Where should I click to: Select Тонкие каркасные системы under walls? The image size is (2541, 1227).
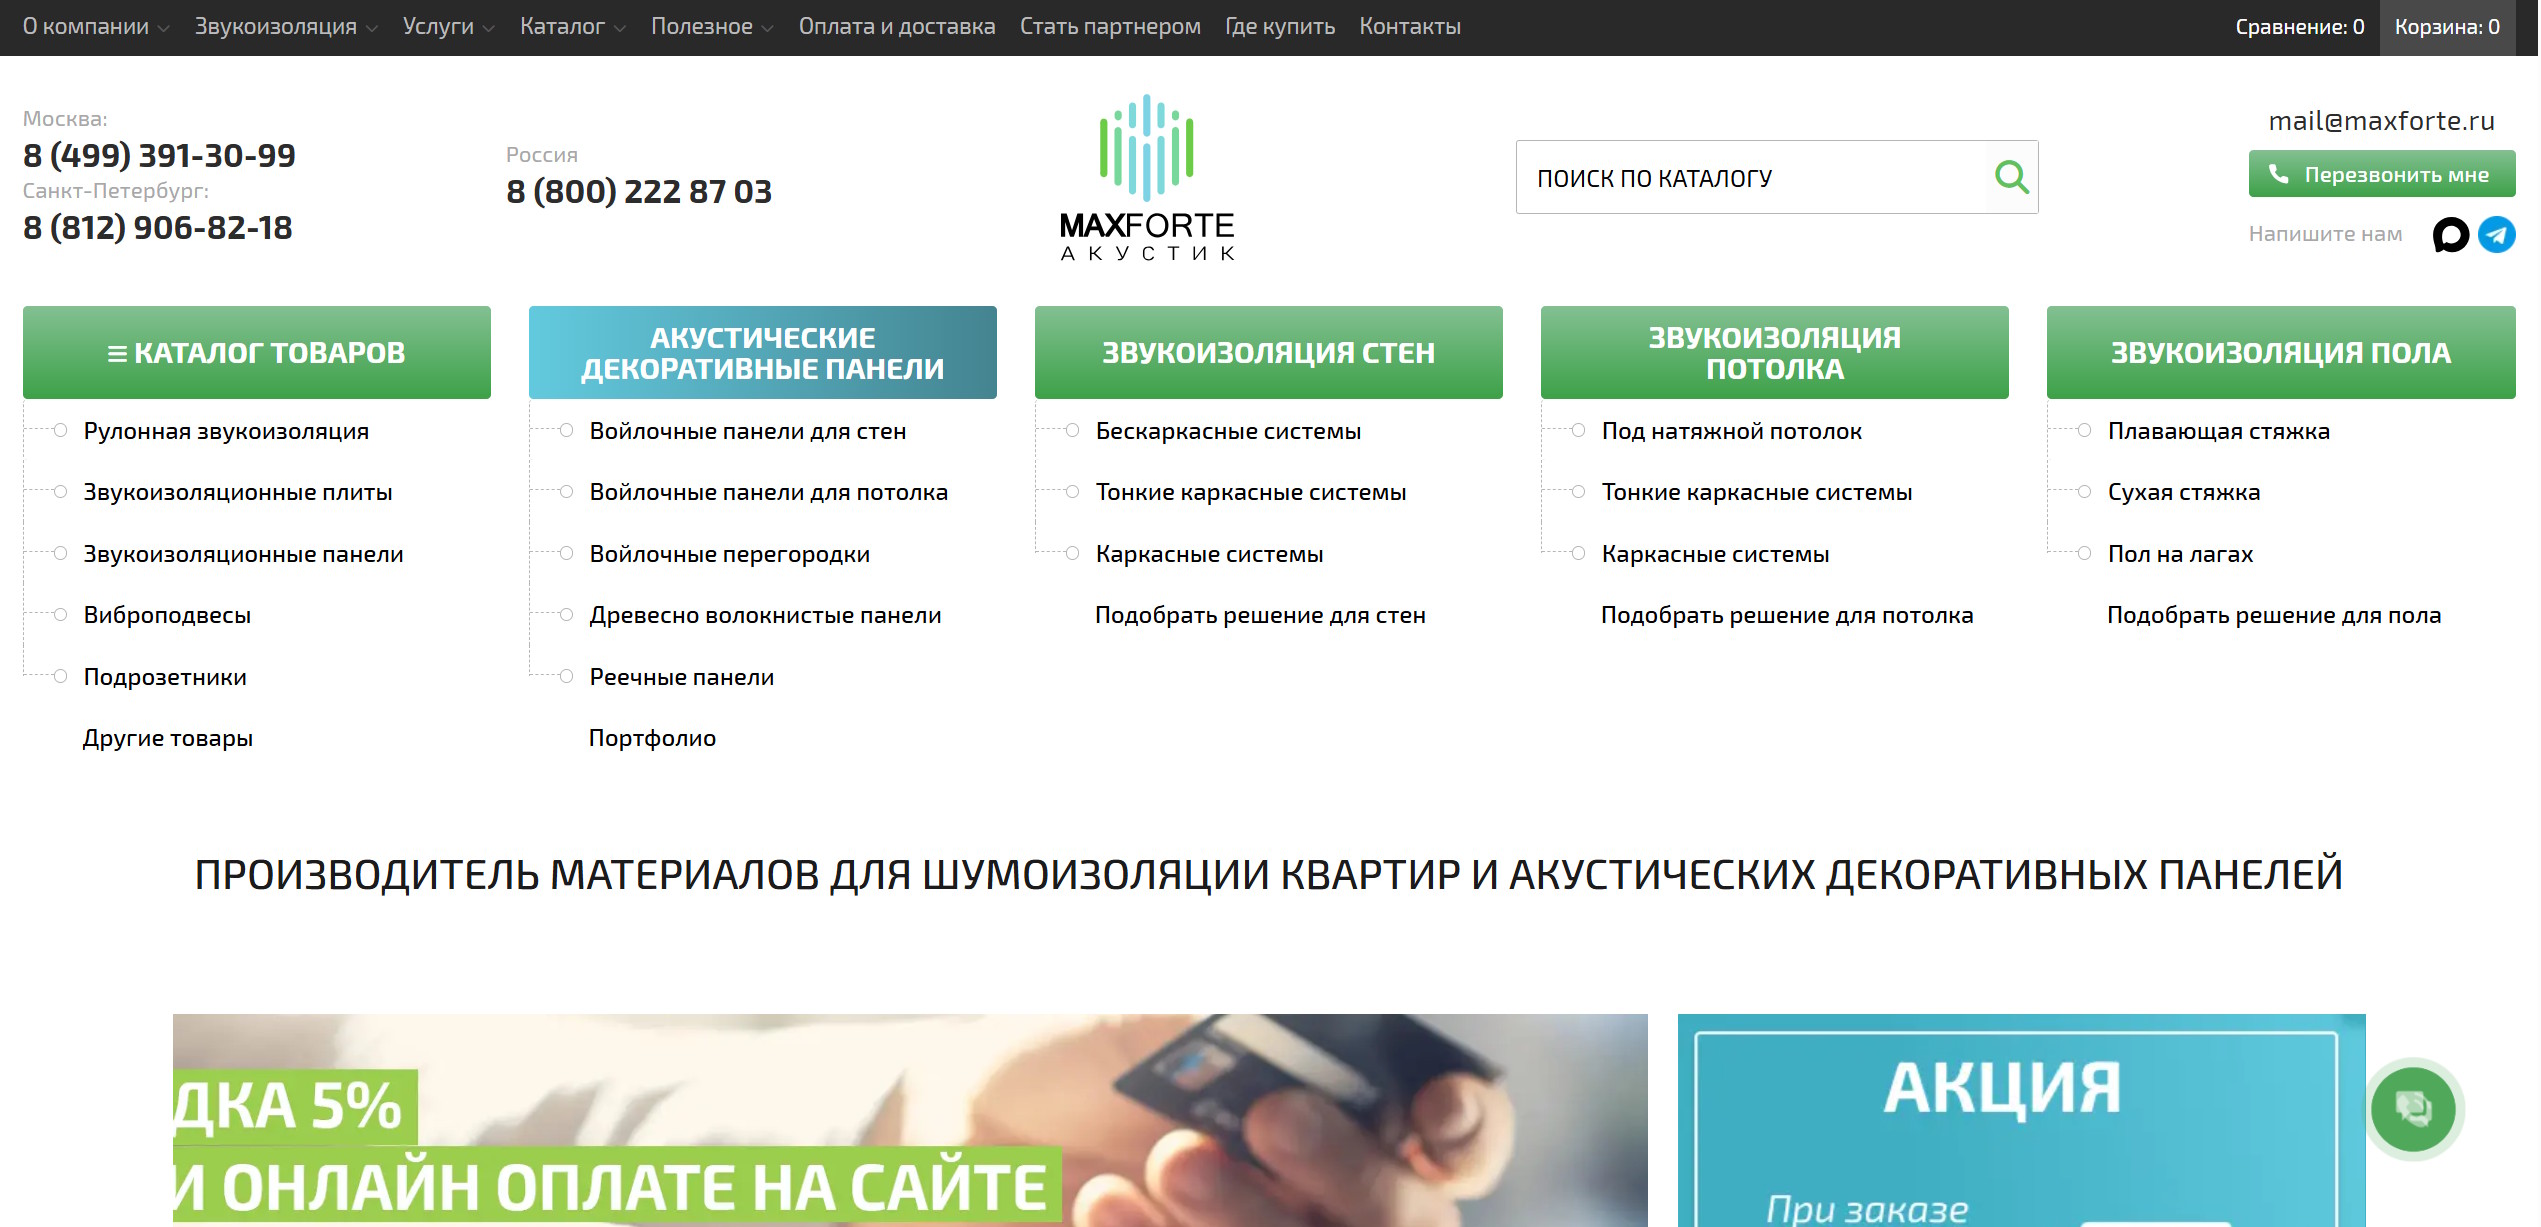[1251, 492]
